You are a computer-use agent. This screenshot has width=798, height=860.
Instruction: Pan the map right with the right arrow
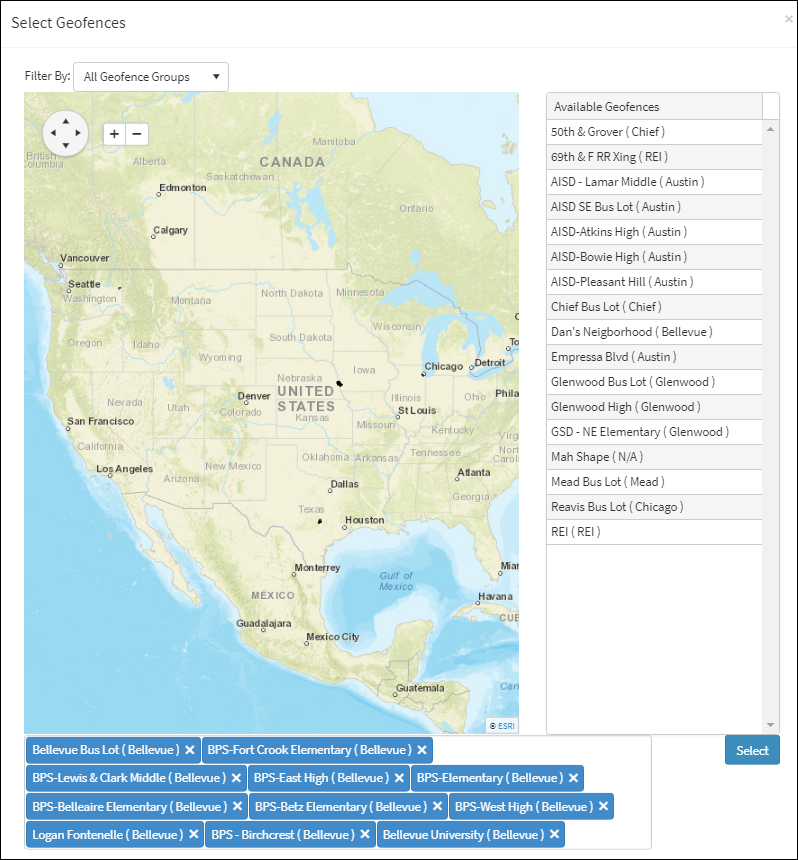(78, 133)
